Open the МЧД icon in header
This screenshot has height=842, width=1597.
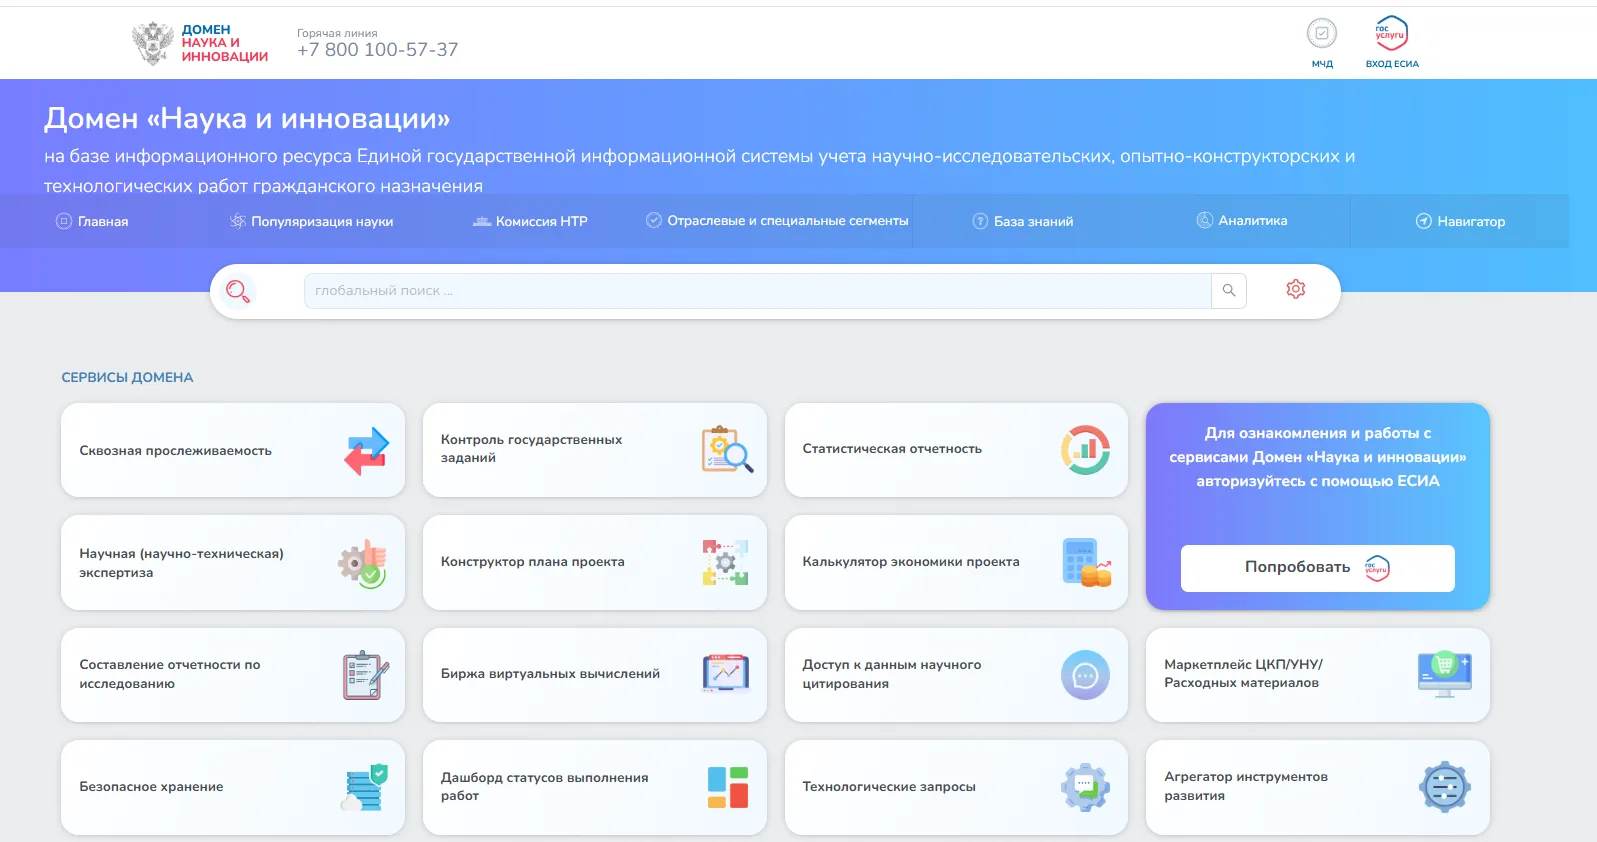click(1322, 34)
